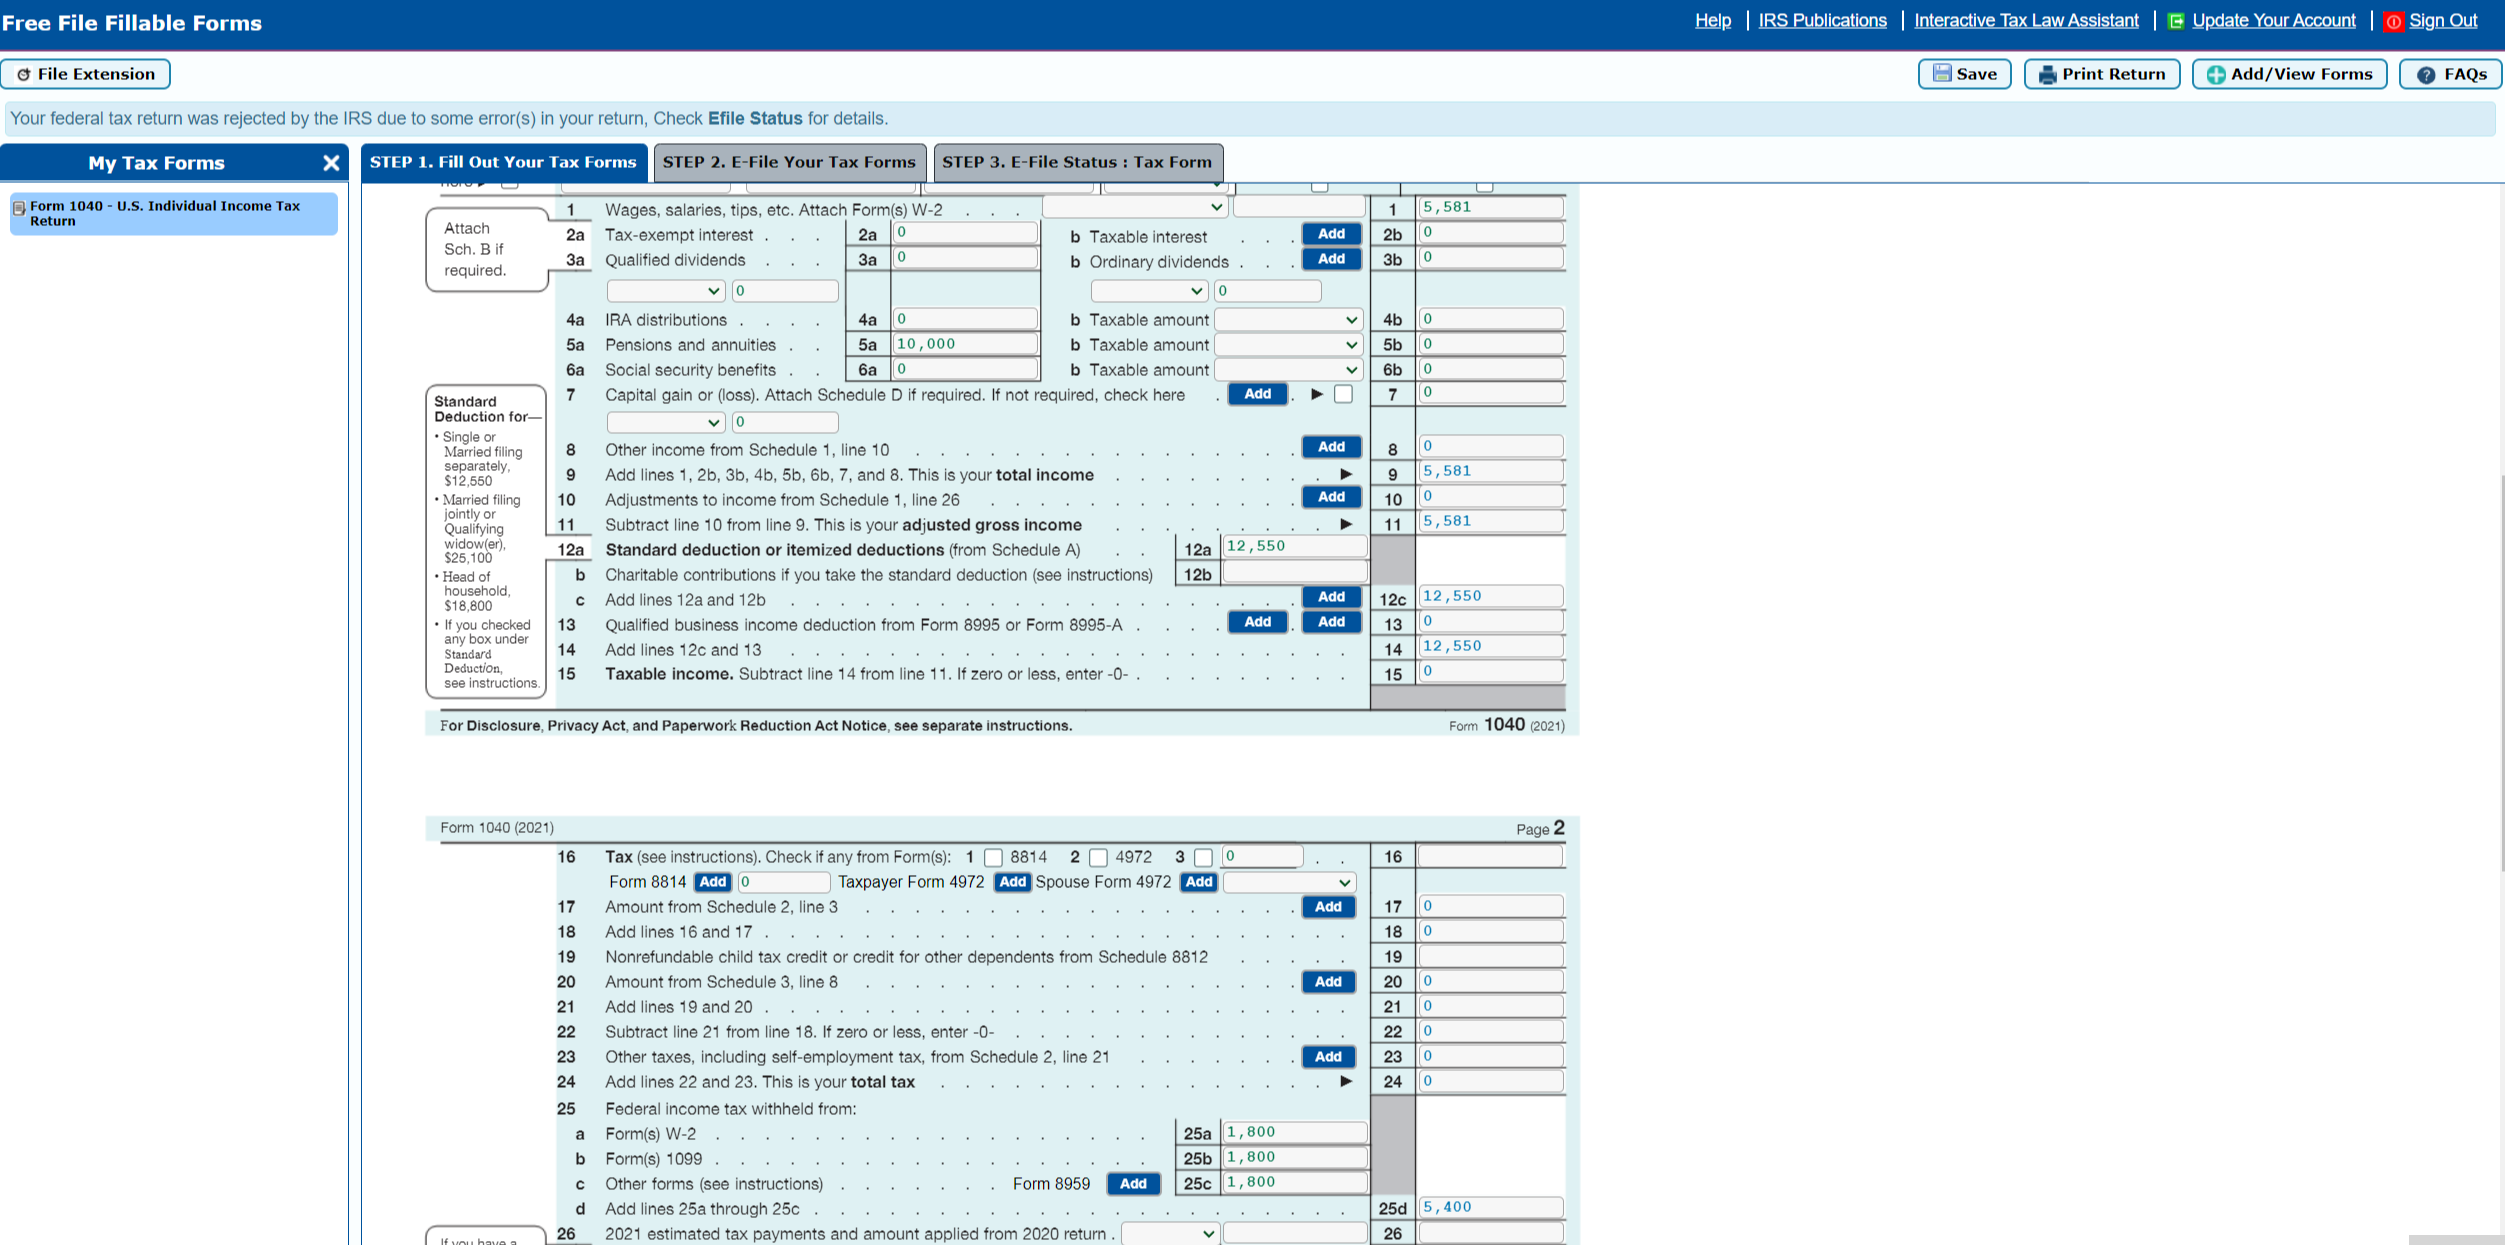Image resolution: width=2505 pixels, height=1245 pixels.
Task: Switch to STEP 2 E-File Your Tax Forms tab
Action: (x=789, y=162)
